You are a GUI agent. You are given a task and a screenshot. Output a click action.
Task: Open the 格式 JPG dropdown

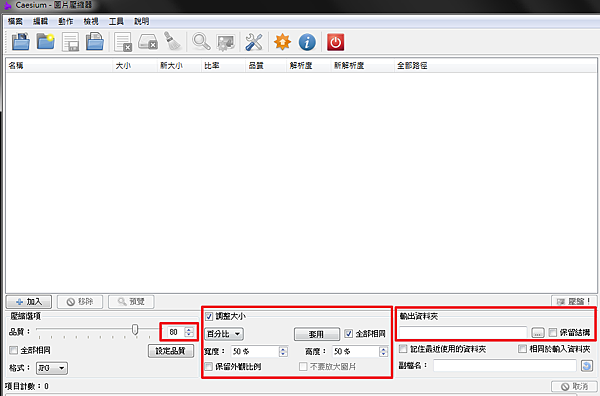52,368
